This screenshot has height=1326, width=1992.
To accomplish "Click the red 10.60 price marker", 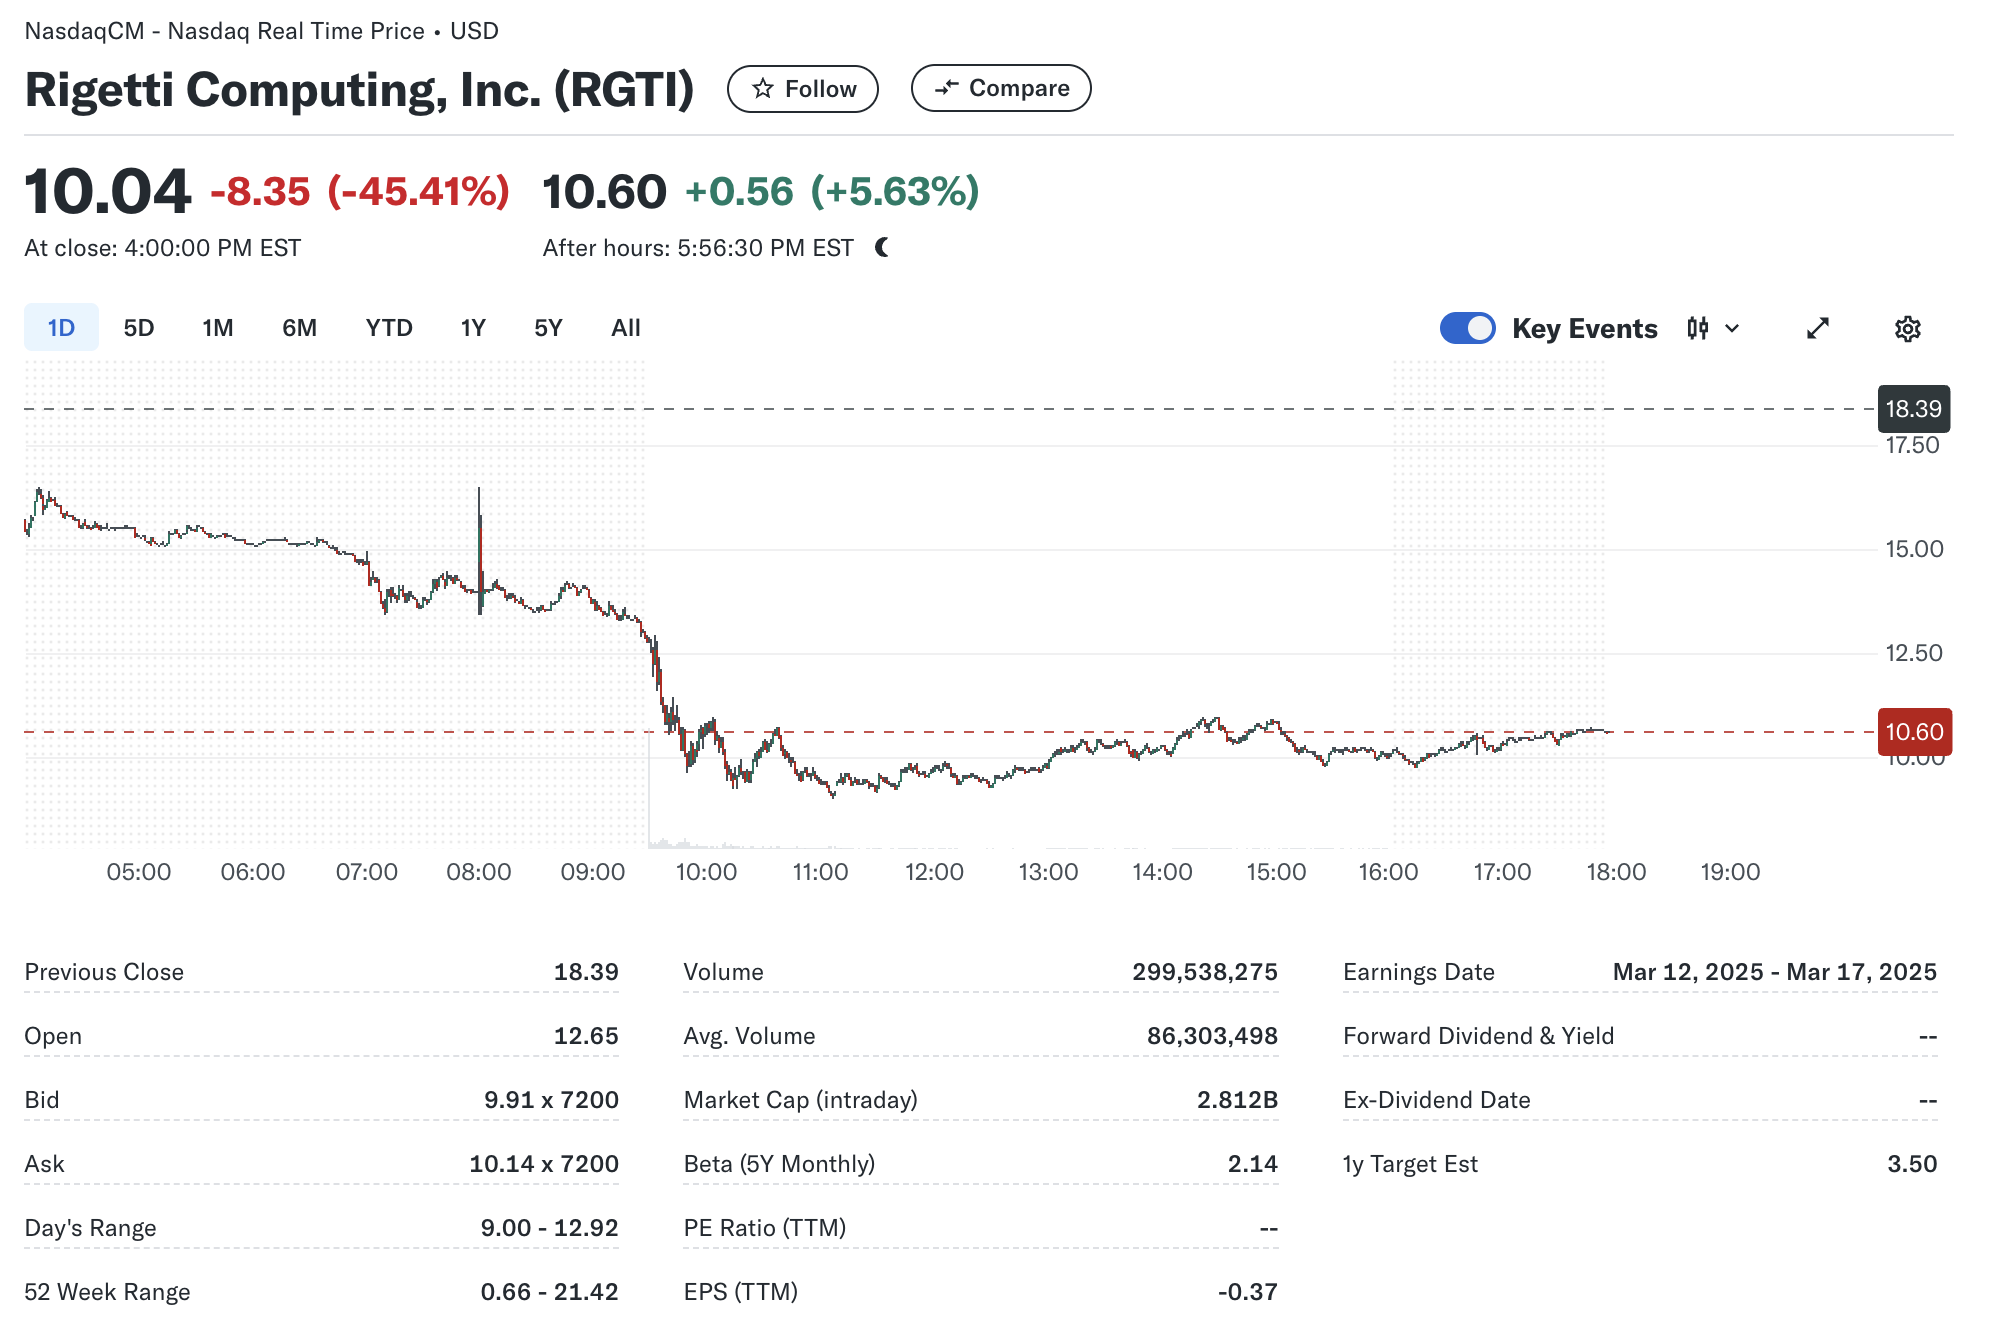I will [x=1913, y=732].
